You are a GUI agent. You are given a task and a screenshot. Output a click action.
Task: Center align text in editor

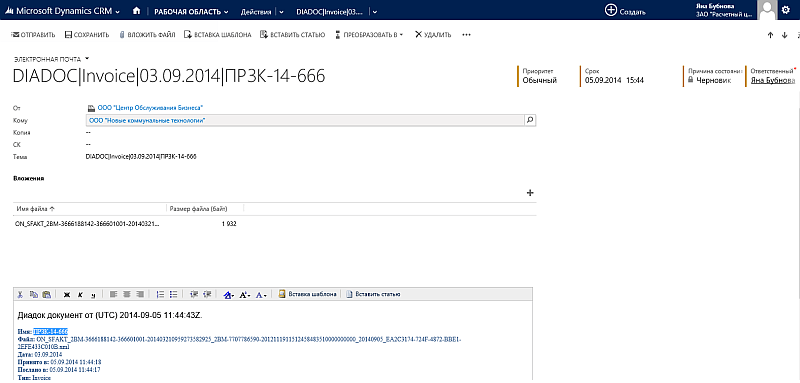tap(127, 294)
